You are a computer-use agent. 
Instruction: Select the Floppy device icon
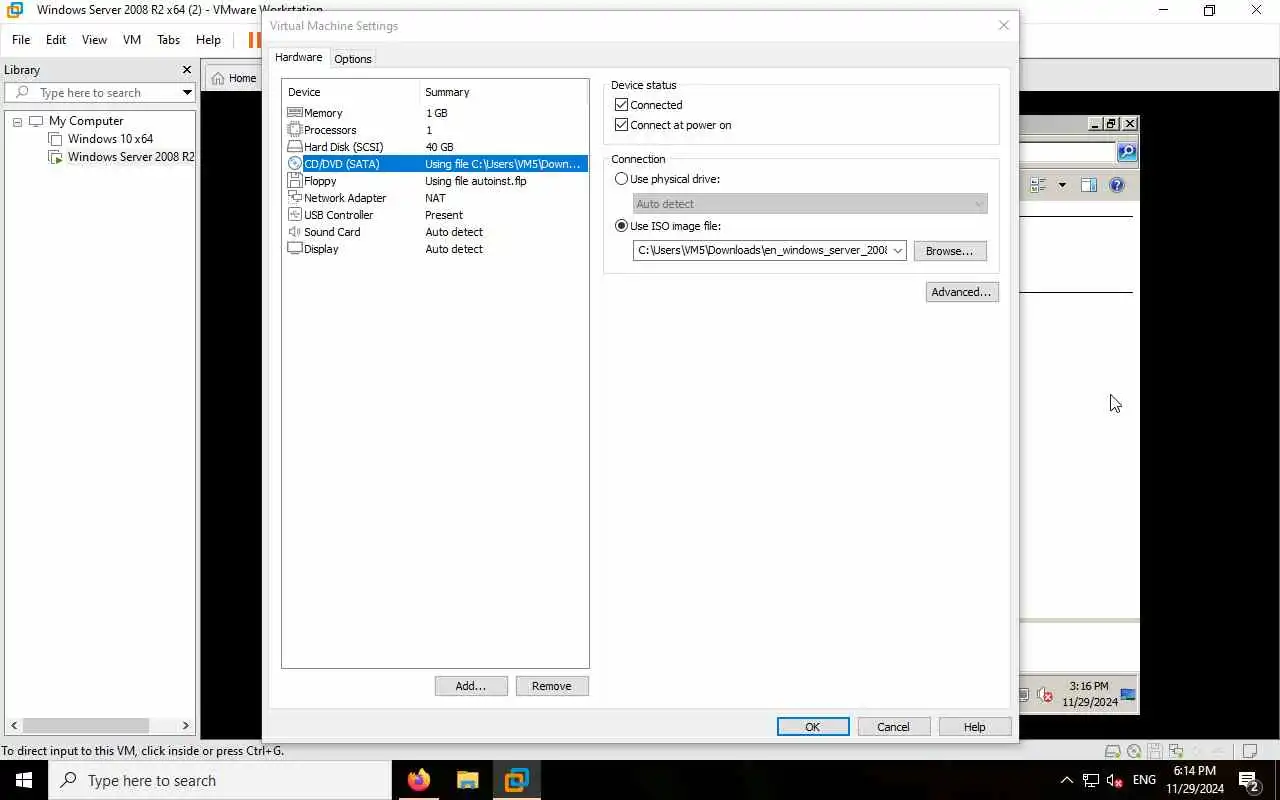[x=294, y=181]
